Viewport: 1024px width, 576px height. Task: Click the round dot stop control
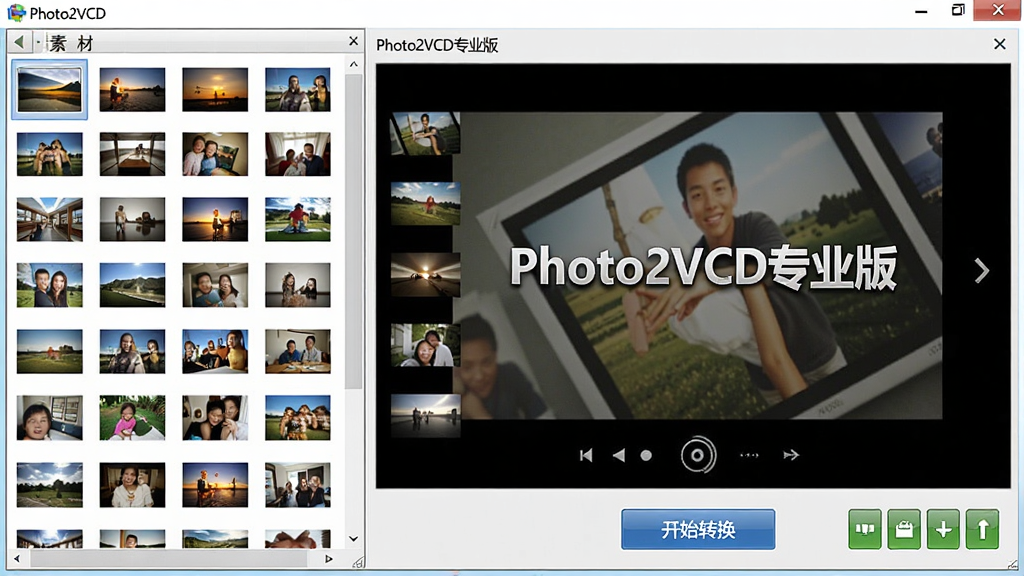click(x=646, y=455)
